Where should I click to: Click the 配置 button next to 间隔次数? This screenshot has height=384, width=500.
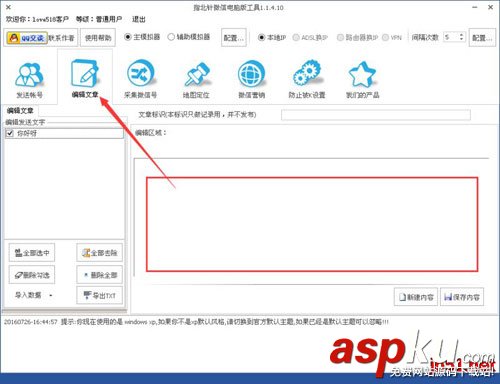(482, 38)
